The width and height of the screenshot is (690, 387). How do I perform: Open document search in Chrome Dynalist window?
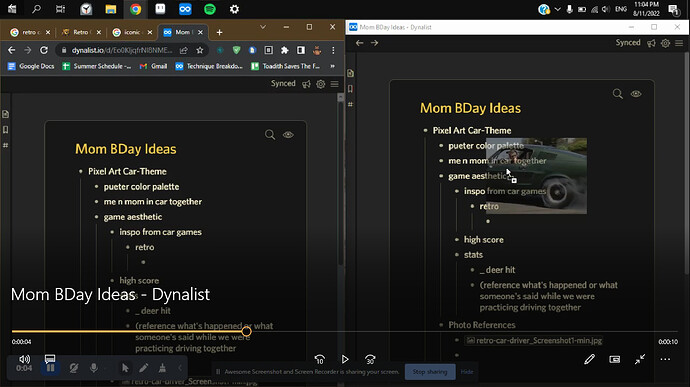pyautogui.click(x=270, y=135)
